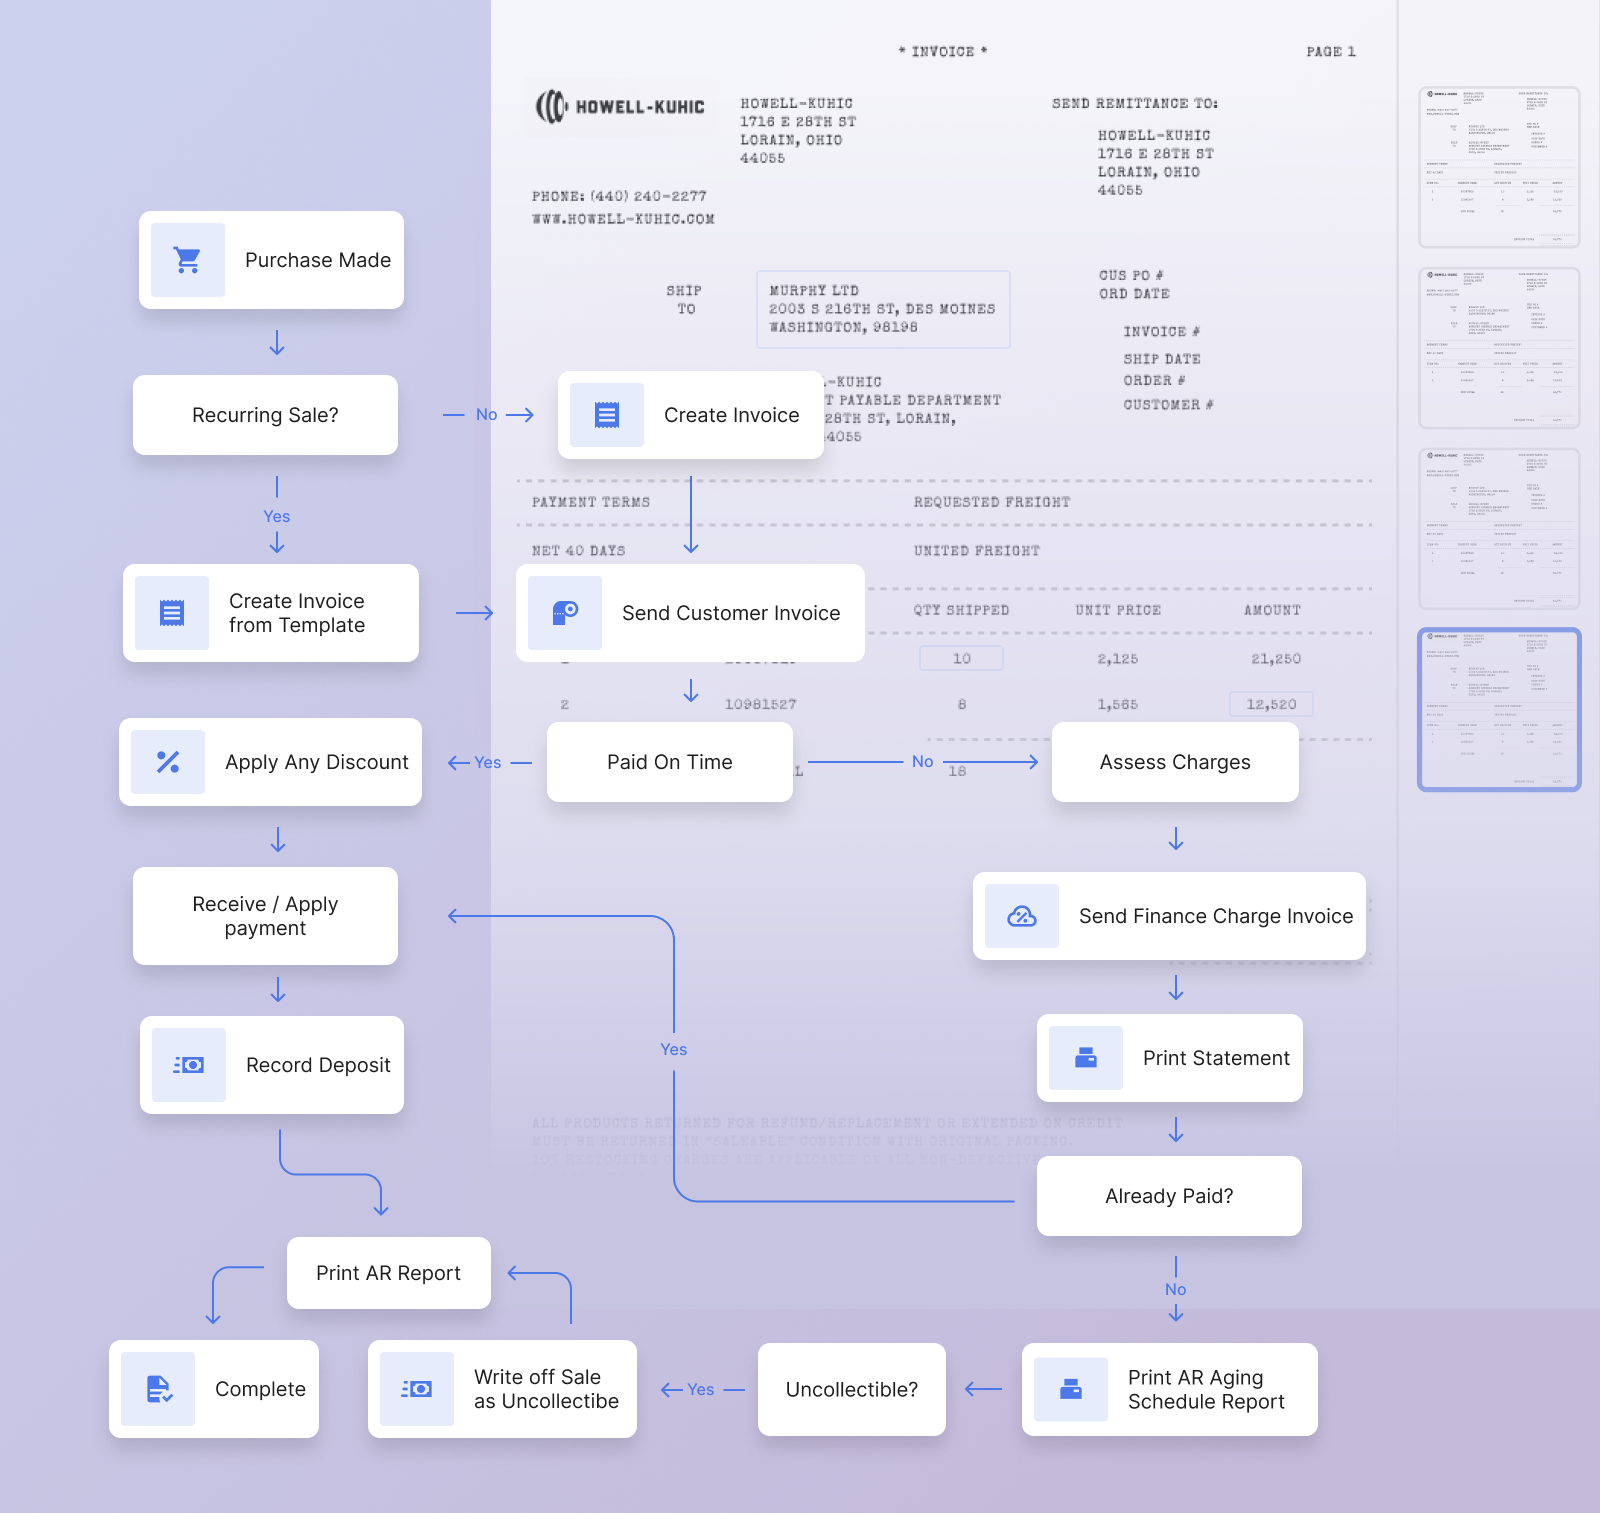Viewport: 1600px width, 1513px height.
Task: Click the document icon on Create Invoice
Action: click(606, 415)
